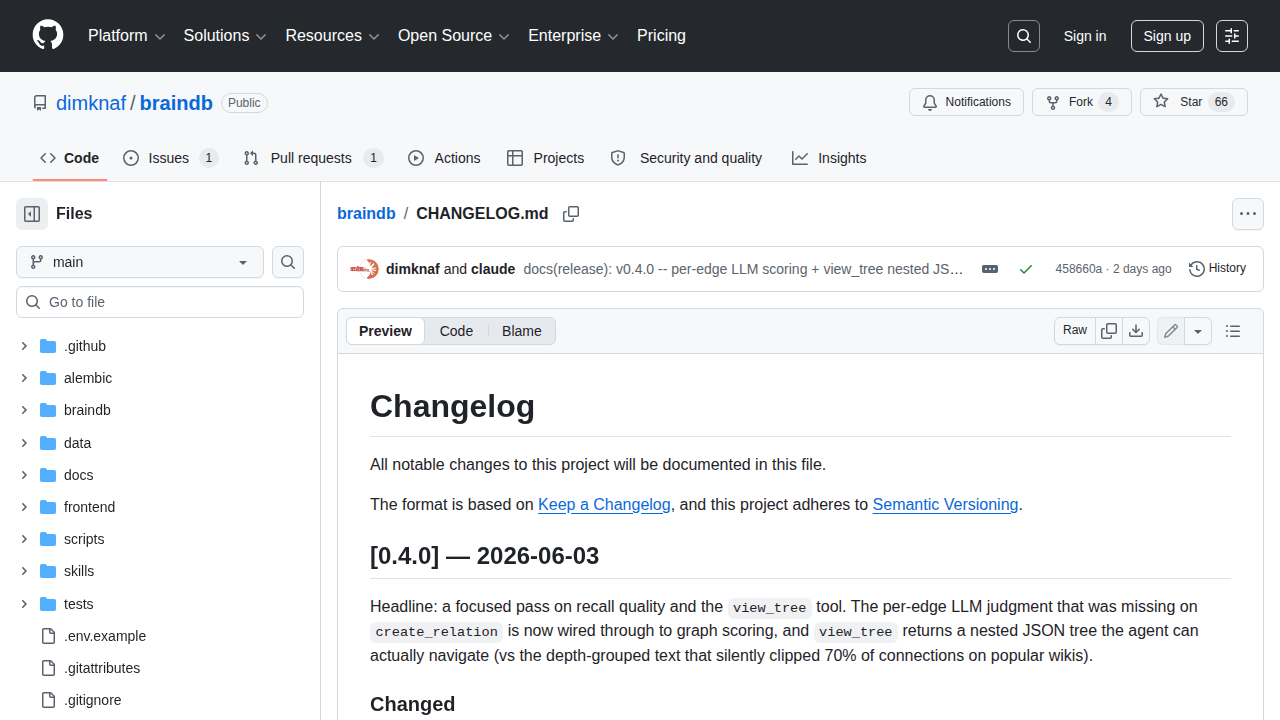Screen dimensions: 1280x720
Task: Open the Solutions menu
Action: 225,36
